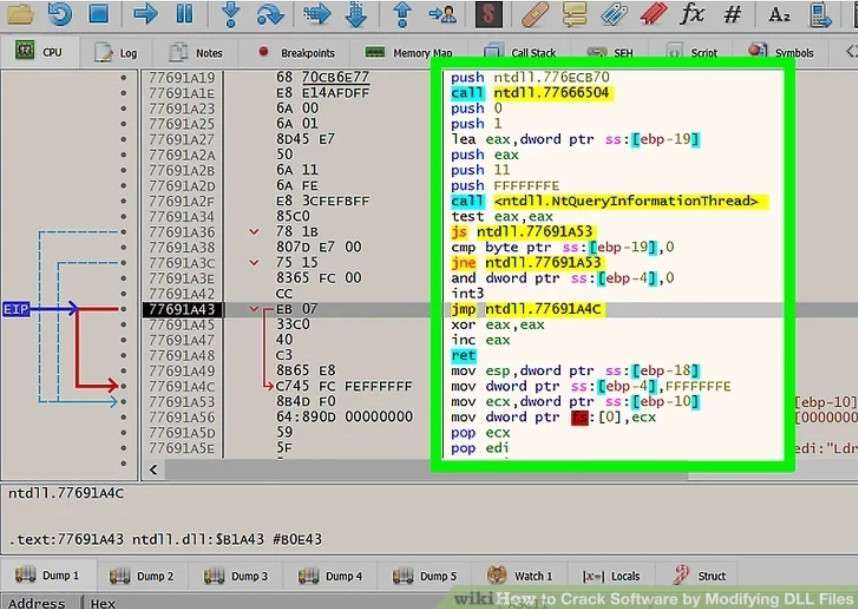The image size is (858, 609).
Task: Select the jmp ntdll.77691A4C instruction
Action: [x=527, y=309]
